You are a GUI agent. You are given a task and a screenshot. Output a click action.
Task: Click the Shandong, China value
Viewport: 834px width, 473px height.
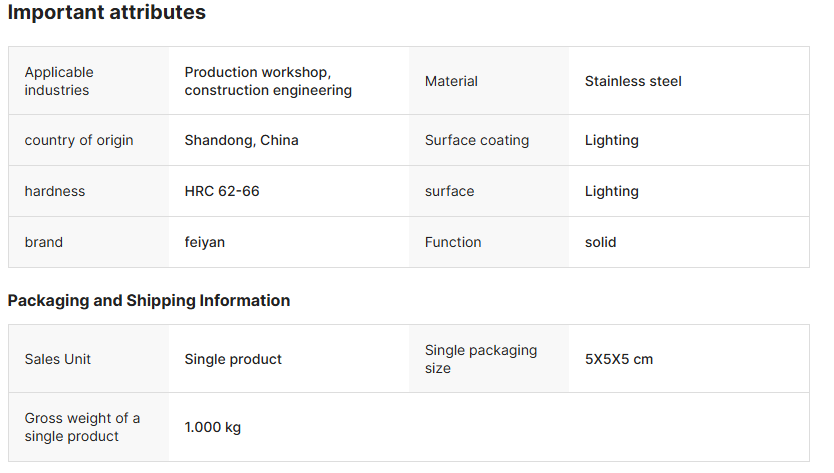(x=241, y=140)
